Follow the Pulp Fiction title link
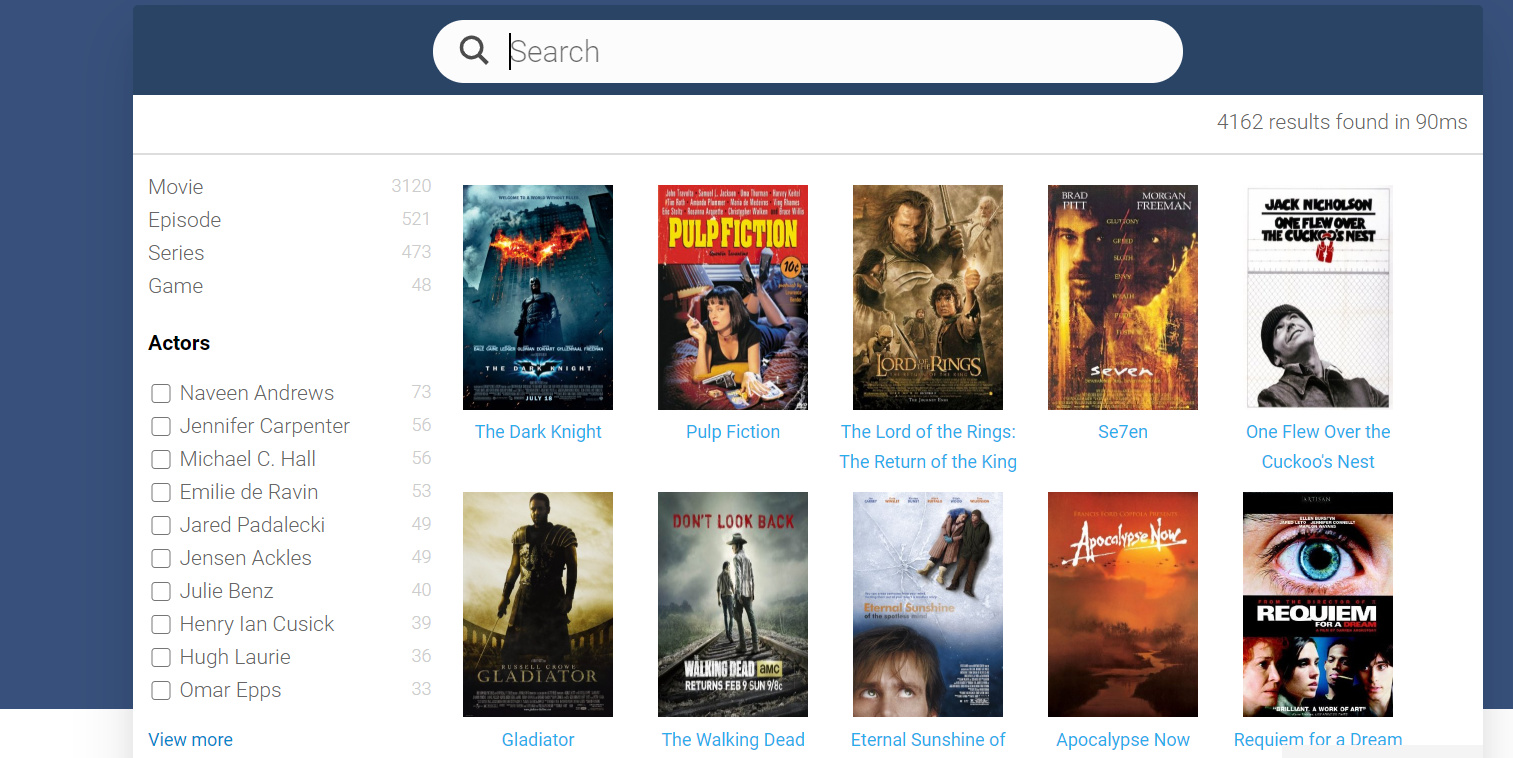 point(733,432)
